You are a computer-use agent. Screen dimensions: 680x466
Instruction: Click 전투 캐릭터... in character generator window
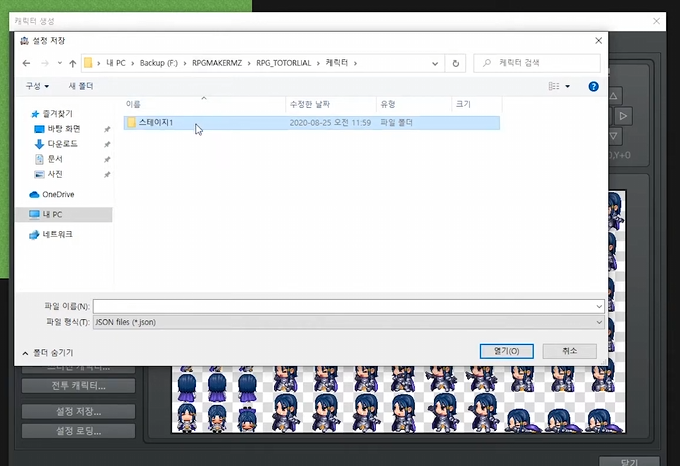pos(78,386)
